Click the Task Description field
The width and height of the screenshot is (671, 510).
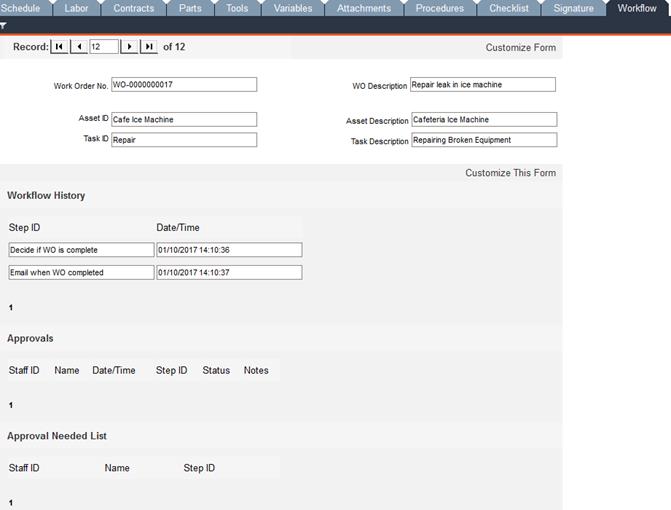tap(482, 140)
